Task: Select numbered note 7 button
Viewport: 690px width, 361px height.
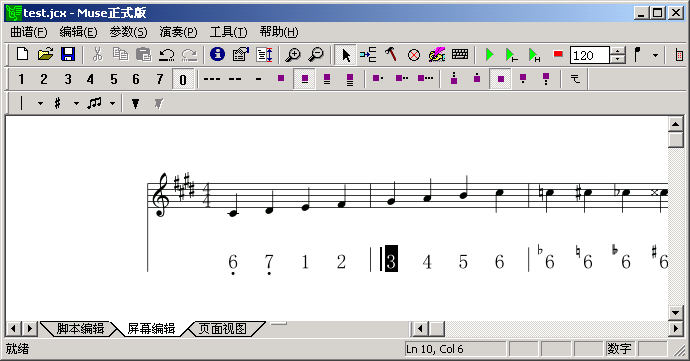Action: click(x=160, y=79)
